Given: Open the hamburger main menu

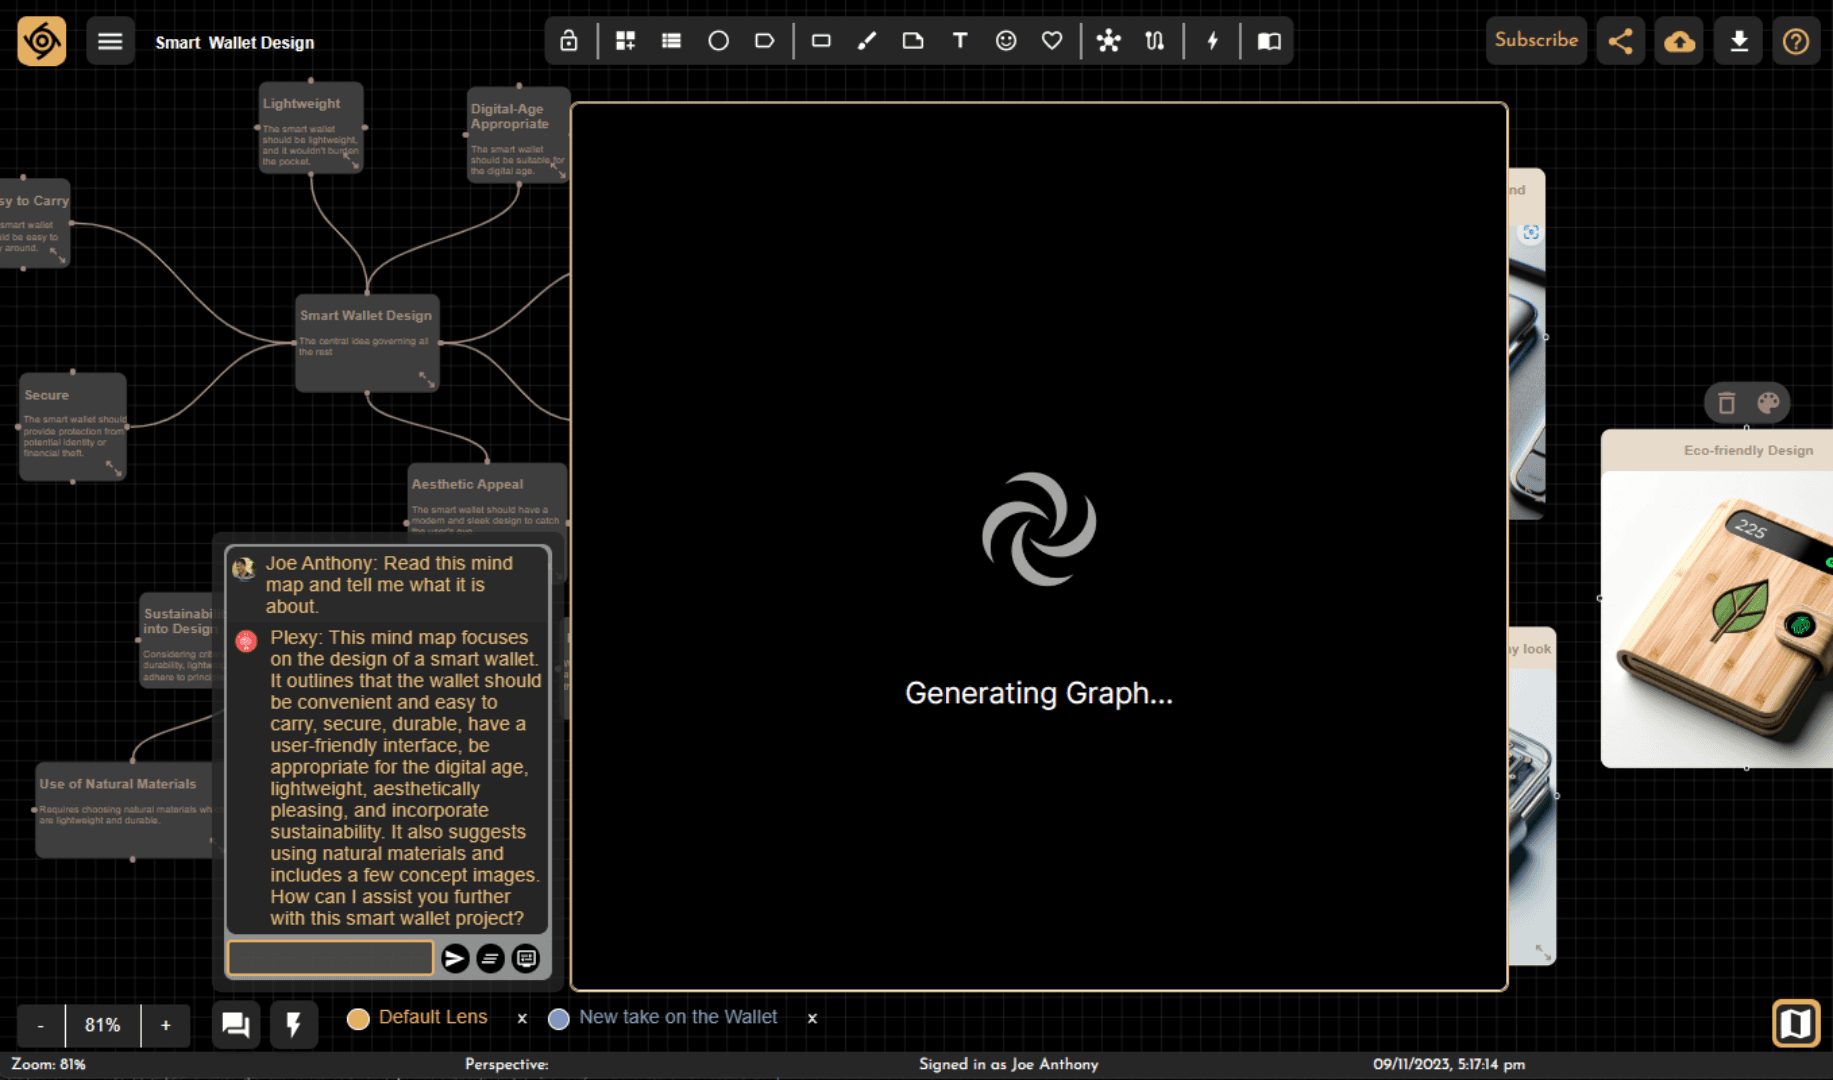Looking at the screenshot, I should pyautogui.click(x=110, y=41).
